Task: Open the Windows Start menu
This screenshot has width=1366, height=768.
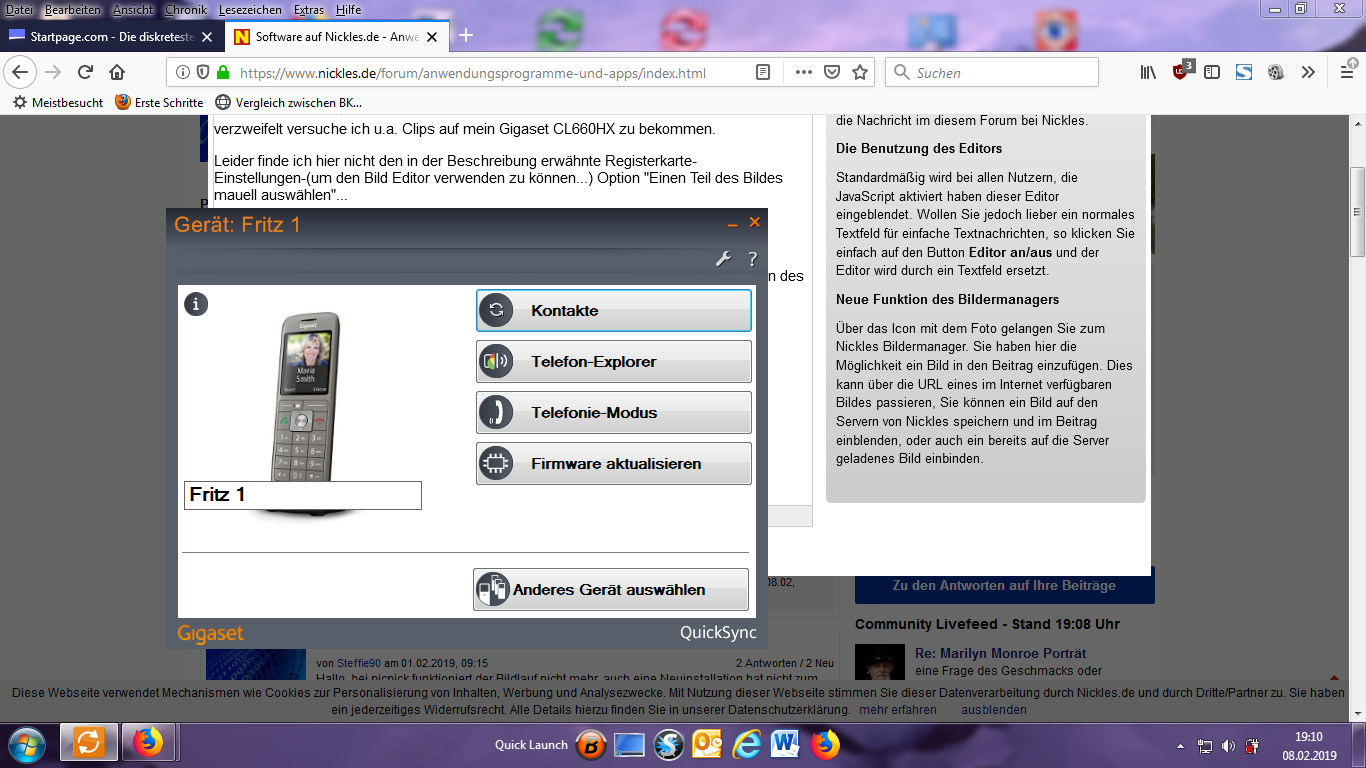Action: [27, 744]
